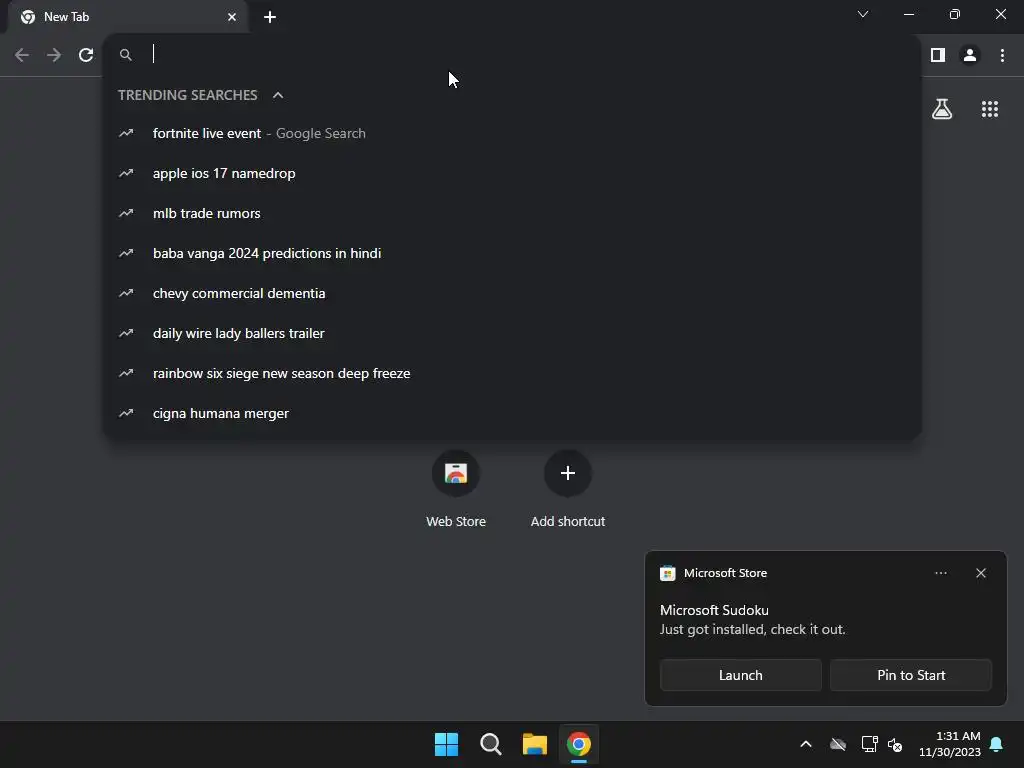Pick 'baba vanga 2024 predictions in hindi'
1024x768 pixels.
[513, 253]
